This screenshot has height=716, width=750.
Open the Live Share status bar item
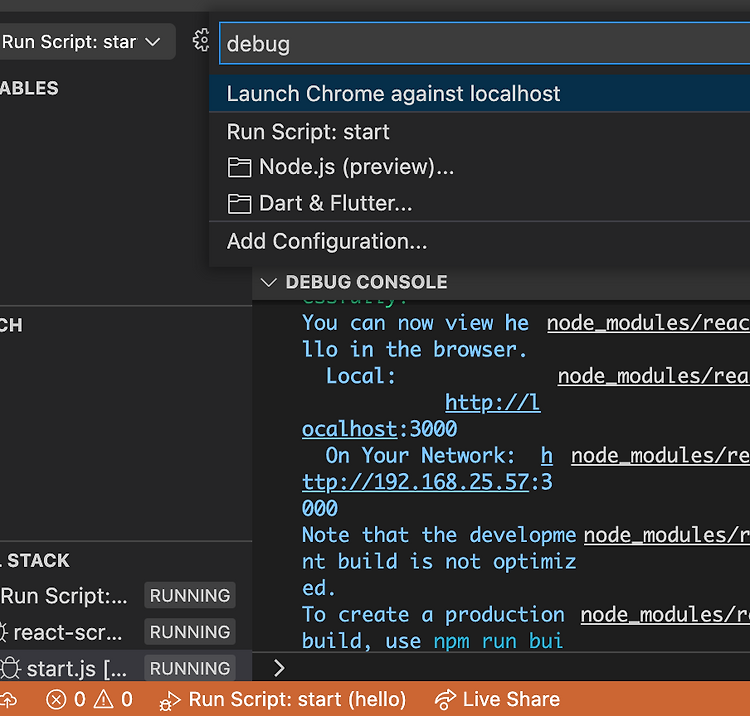click(x=498, y=699)
